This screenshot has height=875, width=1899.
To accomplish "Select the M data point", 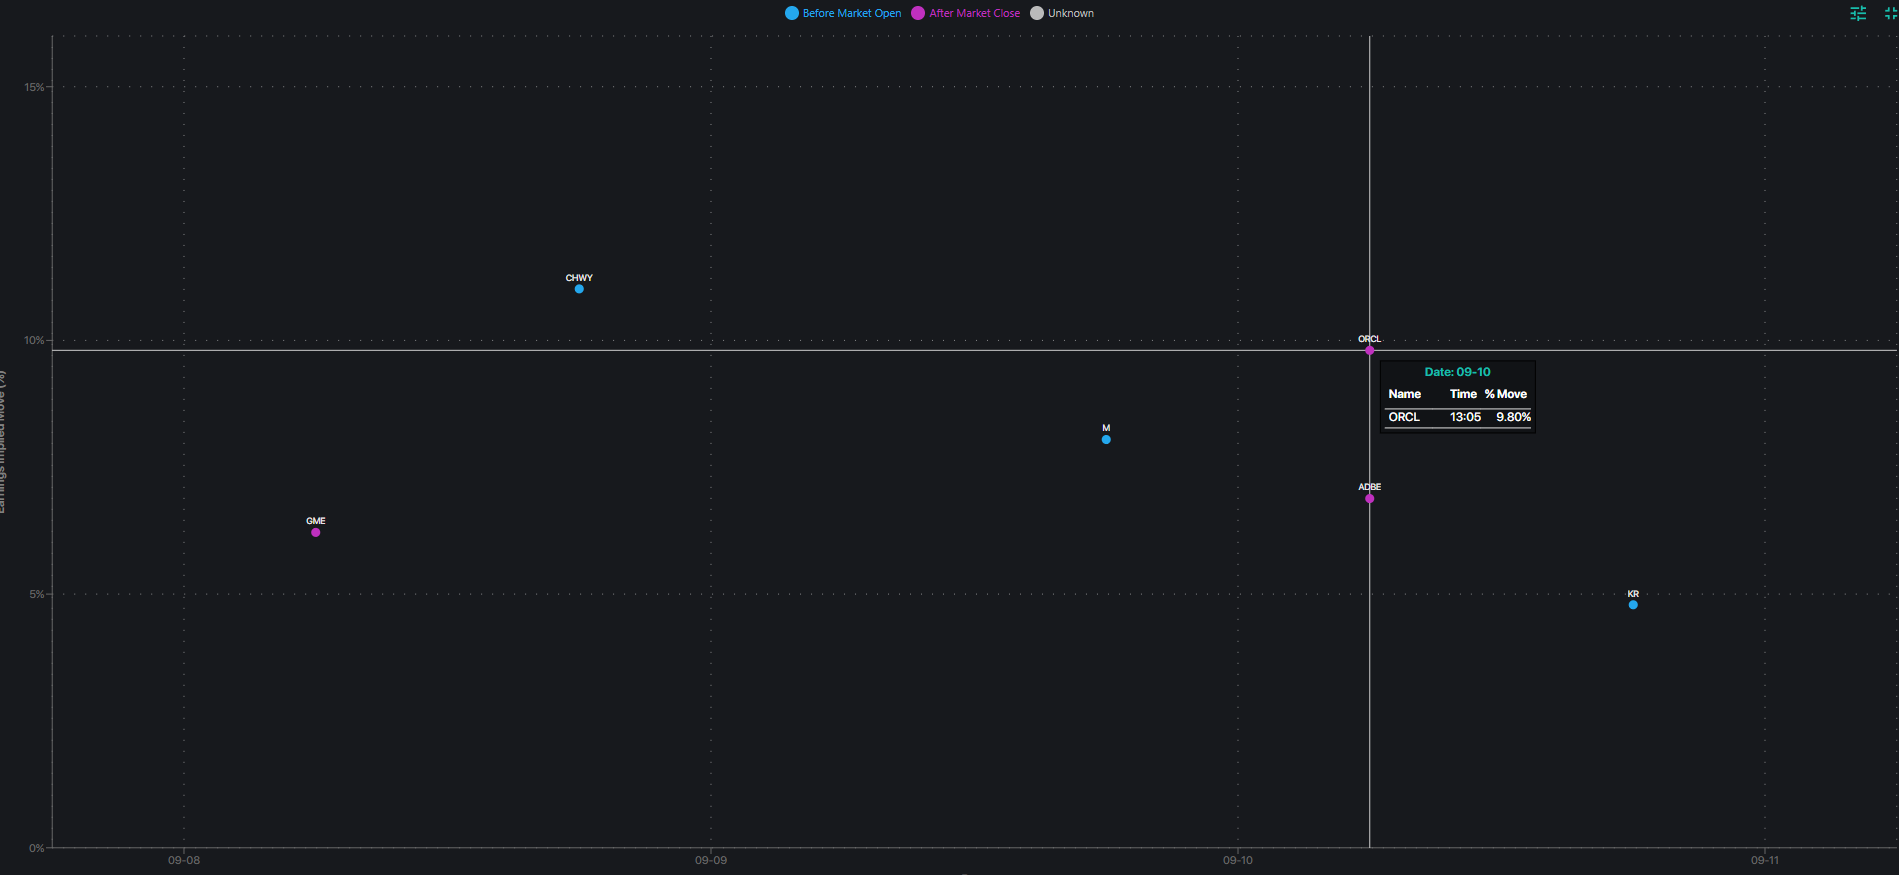I will [x=1106, y=439].
